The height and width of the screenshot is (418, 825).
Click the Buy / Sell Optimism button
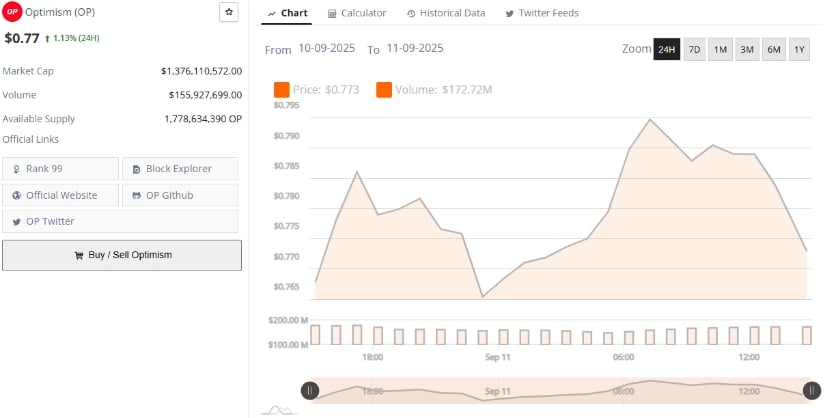coord(122,255)
